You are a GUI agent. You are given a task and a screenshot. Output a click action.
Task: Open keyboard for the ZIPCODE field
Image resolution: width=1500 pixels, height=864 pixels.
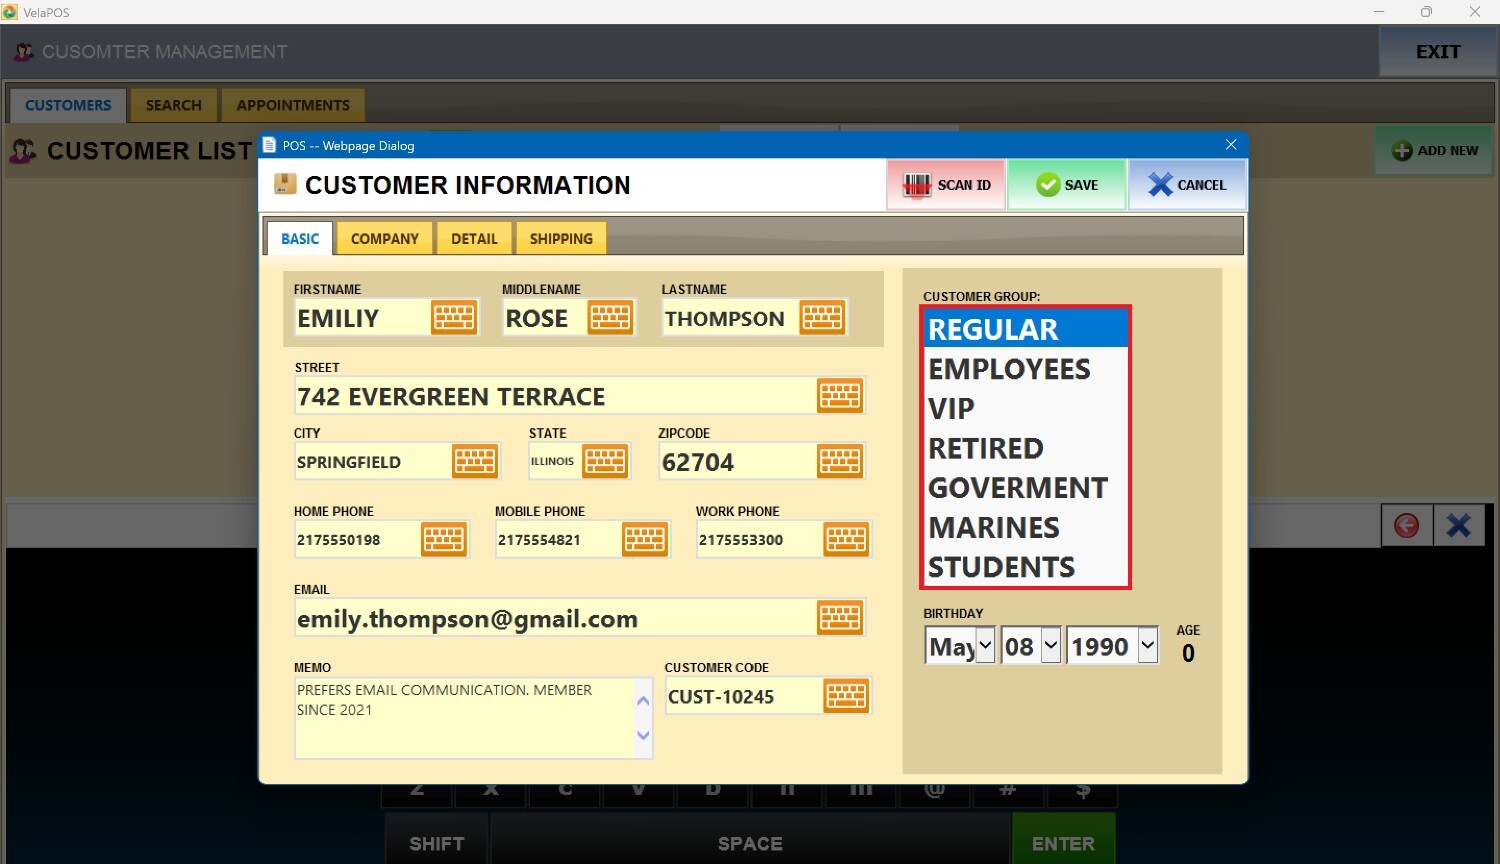pyautogui.click(x=840, y=461)
